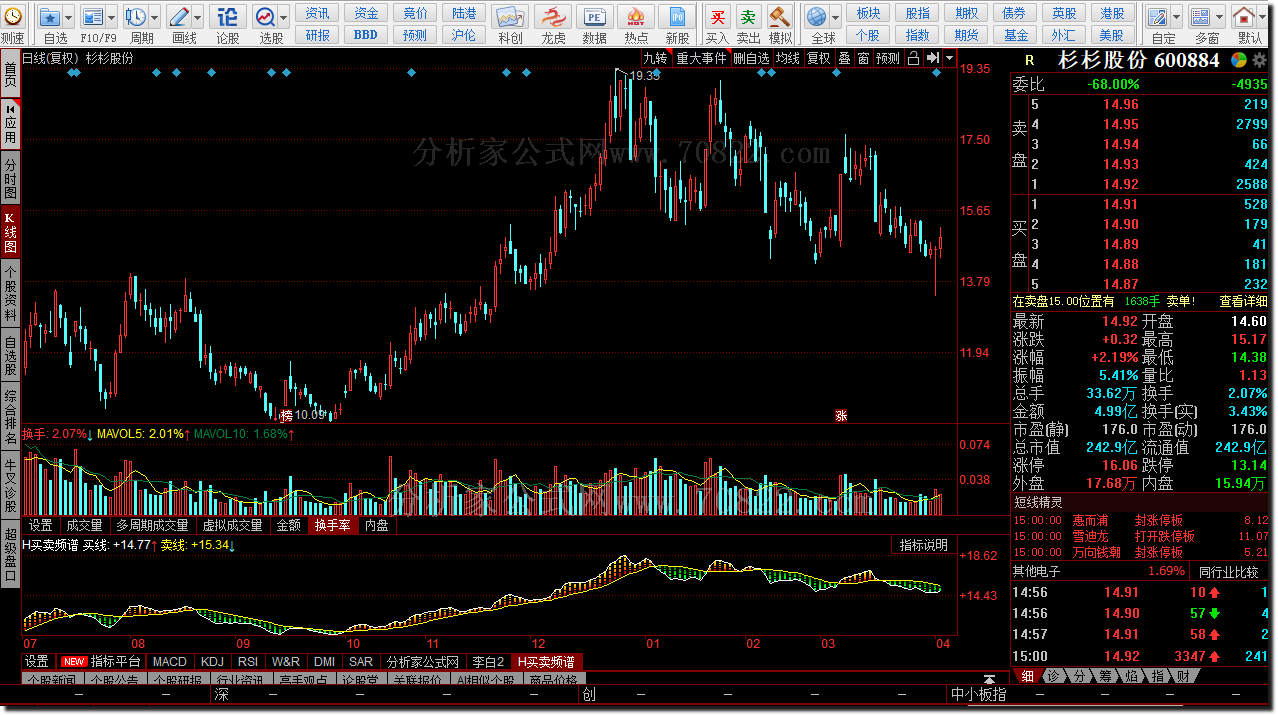Open the 全球 global markets globe icon

tap(818, 17)
